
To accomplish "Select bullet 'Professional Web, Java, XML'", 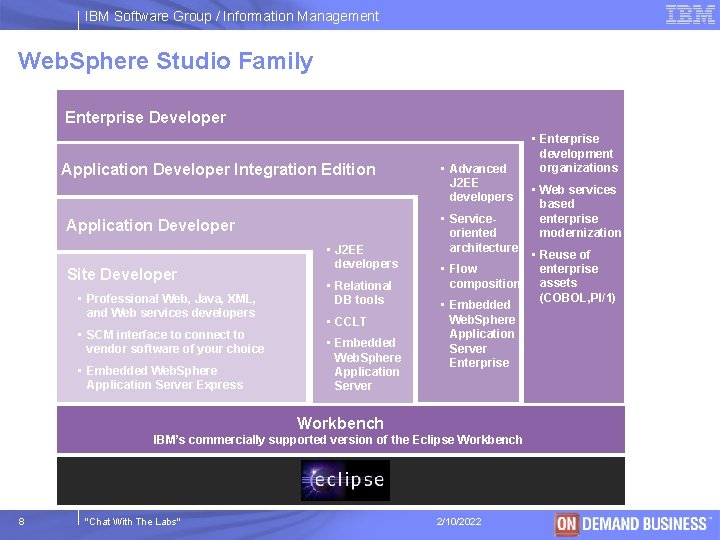I will (x=170, y=305).
